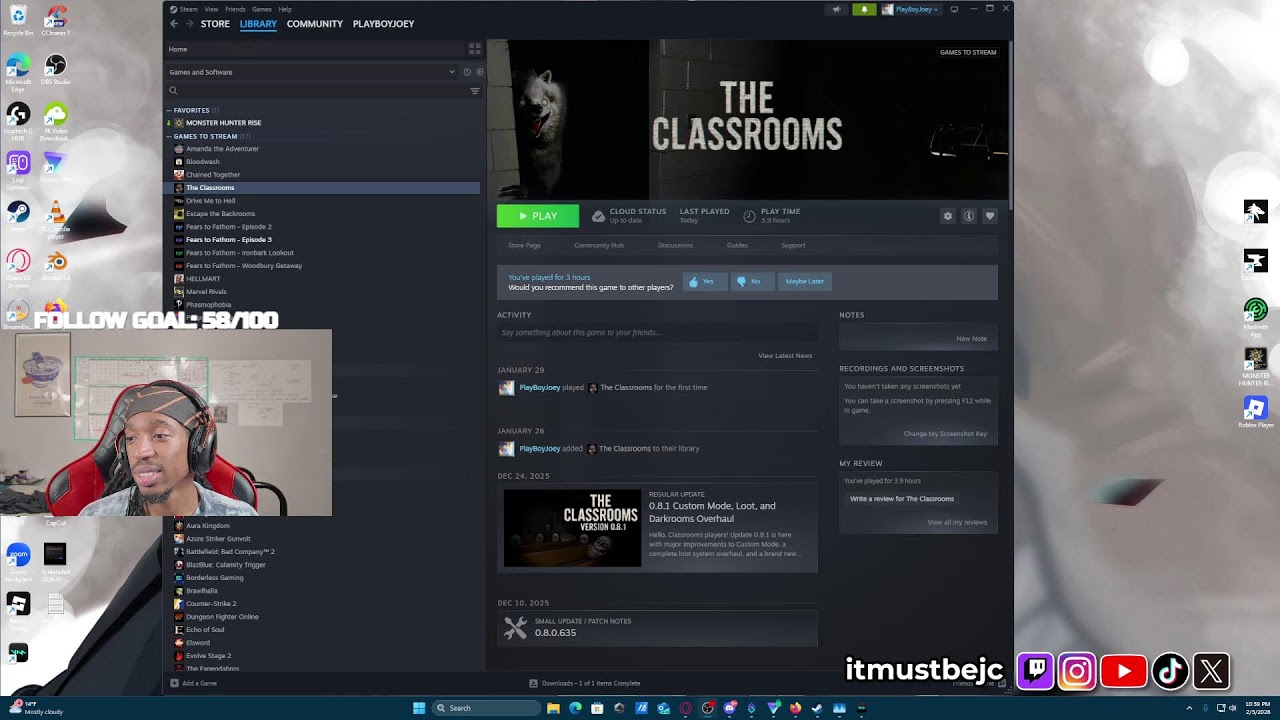Go to the COMMUNITY tab

pyautogui.click(x=315, y=24)
